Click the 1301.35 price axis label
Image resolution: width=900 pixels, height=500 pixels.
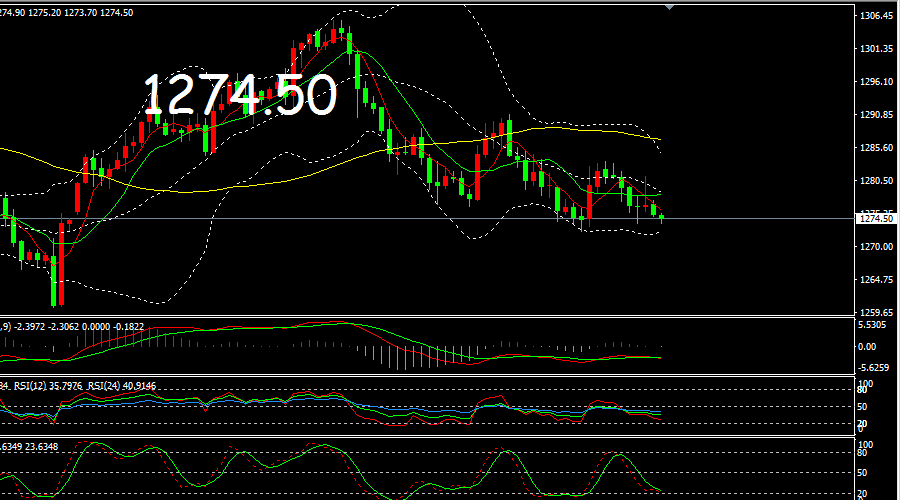click(x=876, y=49)
